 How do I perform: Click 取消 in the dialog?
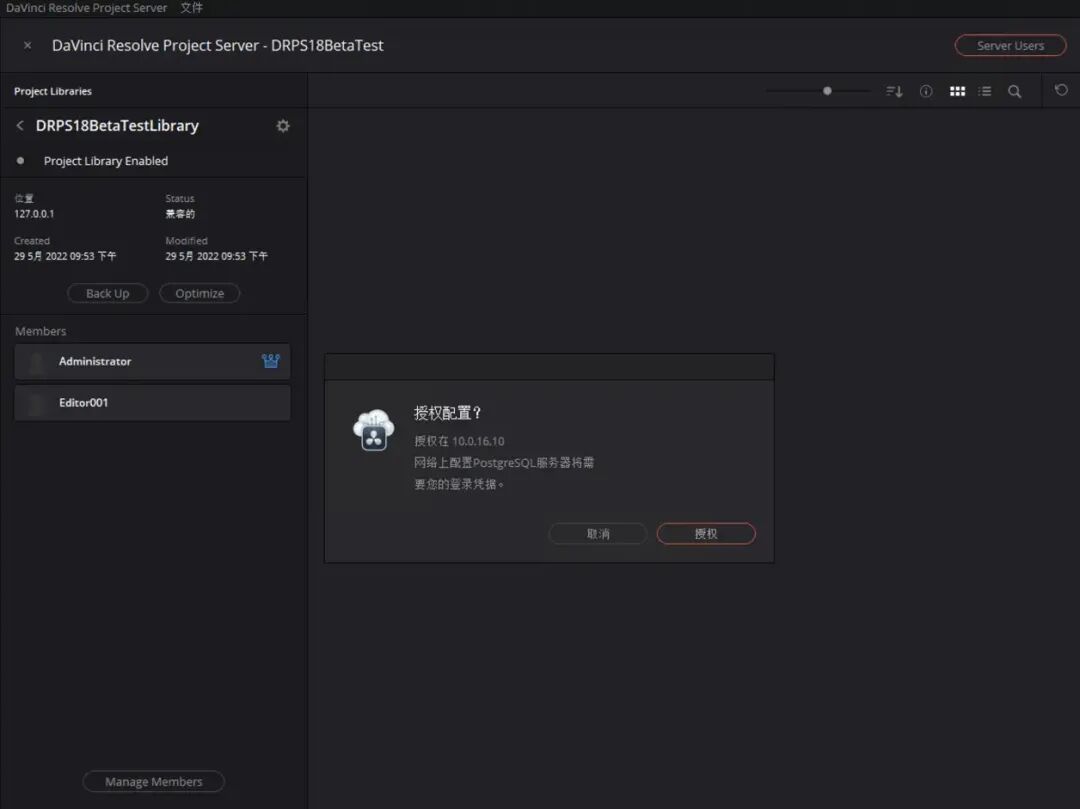[x=598, y=534]
